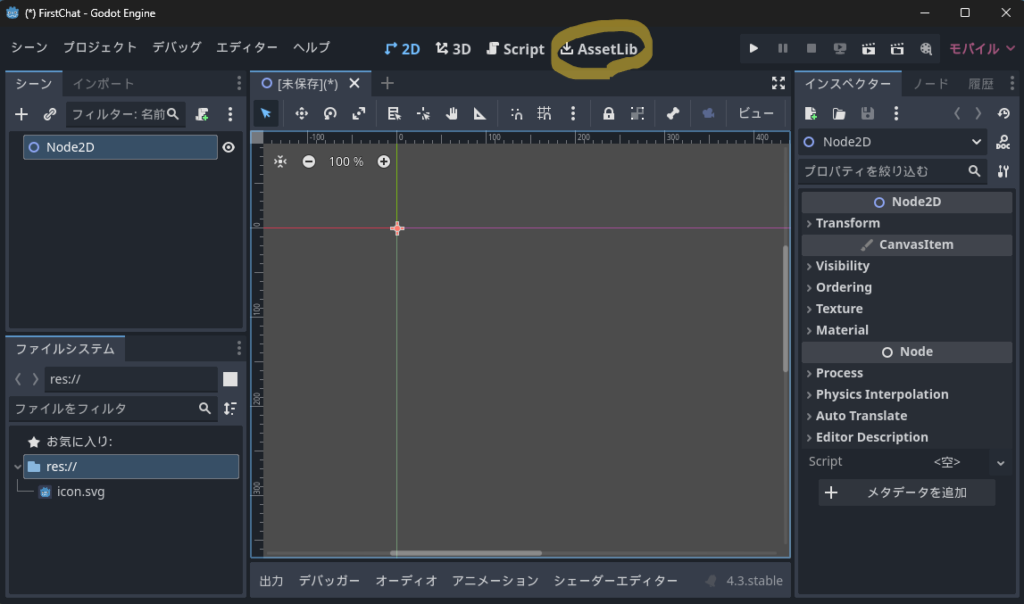
Task: Switch to the インポート tab
Action: [x=103, y=84]
